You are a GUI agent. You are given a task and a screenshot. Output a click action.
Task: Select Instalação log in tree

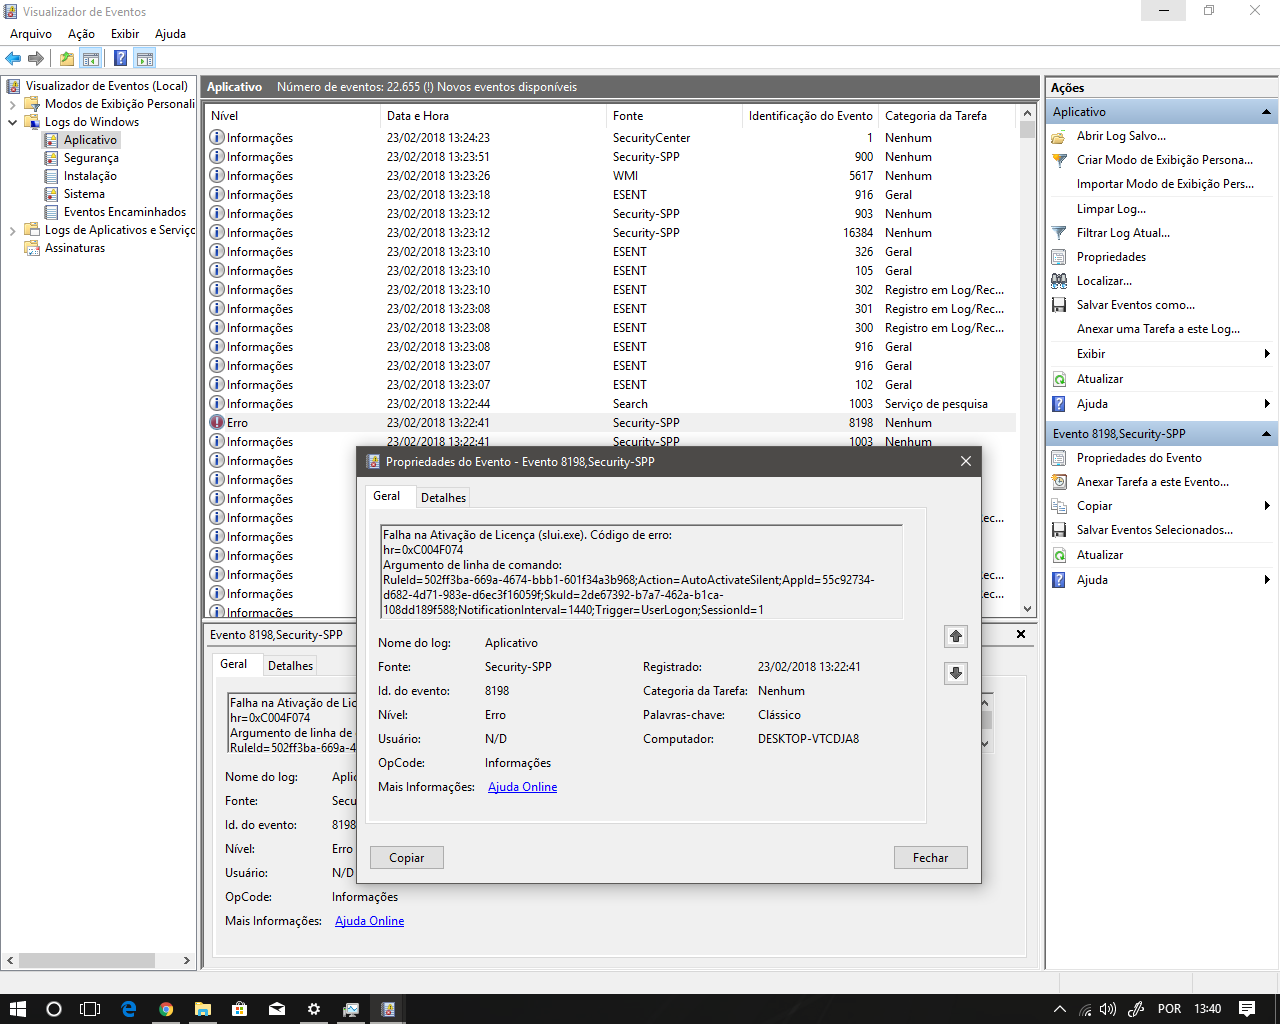click(90, 176)
